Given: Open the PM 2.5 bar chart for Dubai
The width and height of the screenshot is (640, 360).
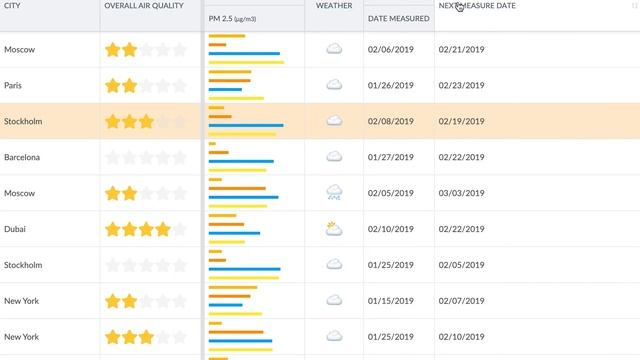Looking at the screenshot, I should [234, 229].
